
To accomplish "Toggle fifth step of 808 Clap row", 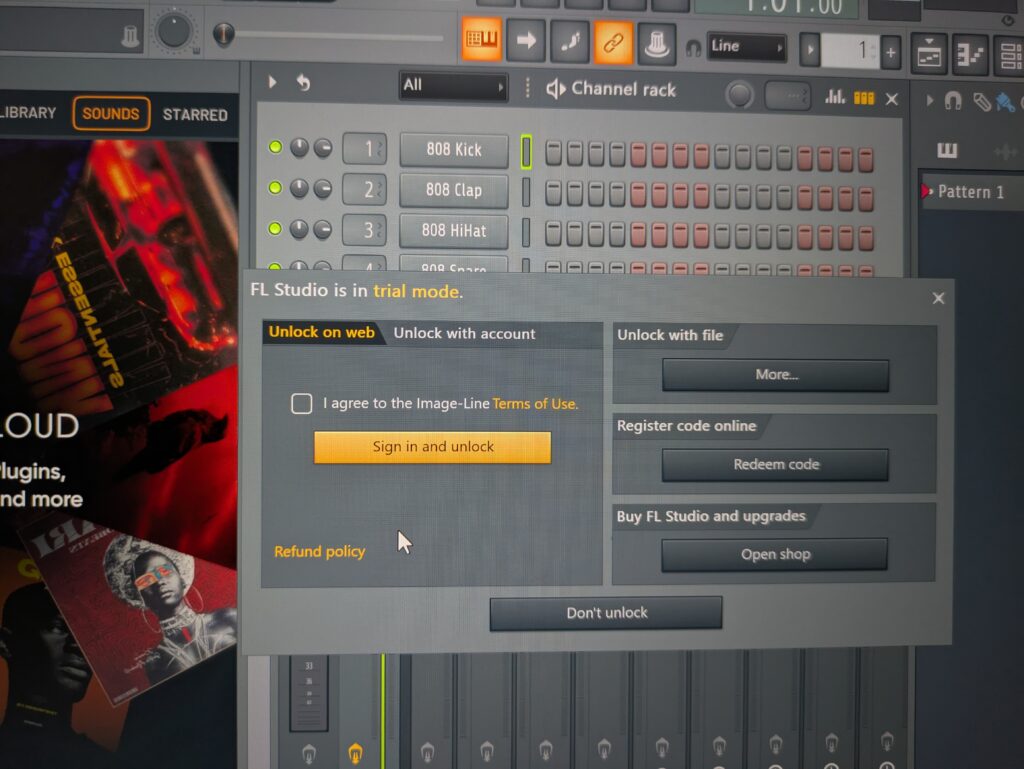I will [638, 195].
